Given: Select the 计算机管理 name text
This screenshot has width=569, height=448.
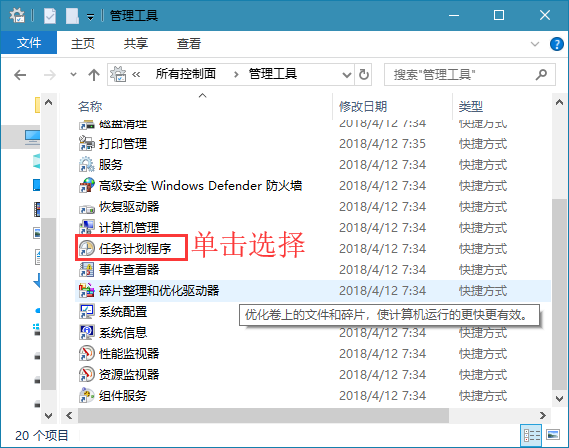Looking at the screenshot, I should tap(129, 227).
